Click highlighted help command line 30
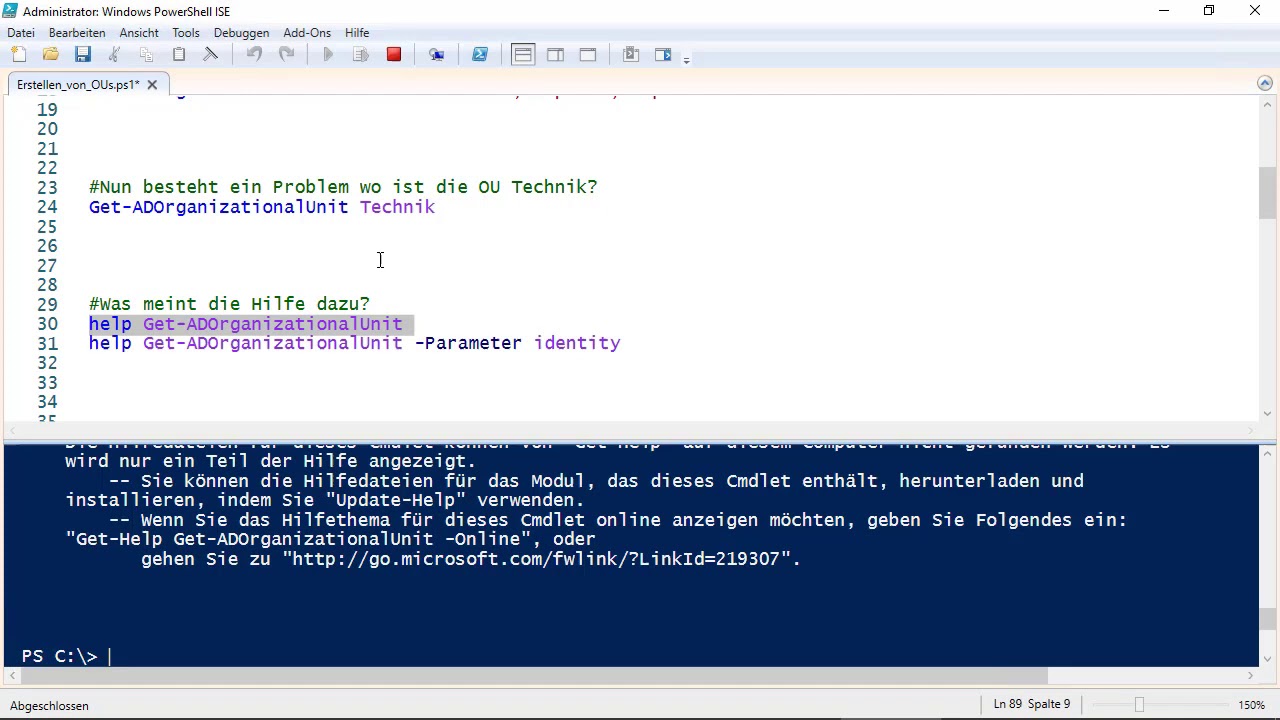This screenshot has height=720, width=1280. 245,324
